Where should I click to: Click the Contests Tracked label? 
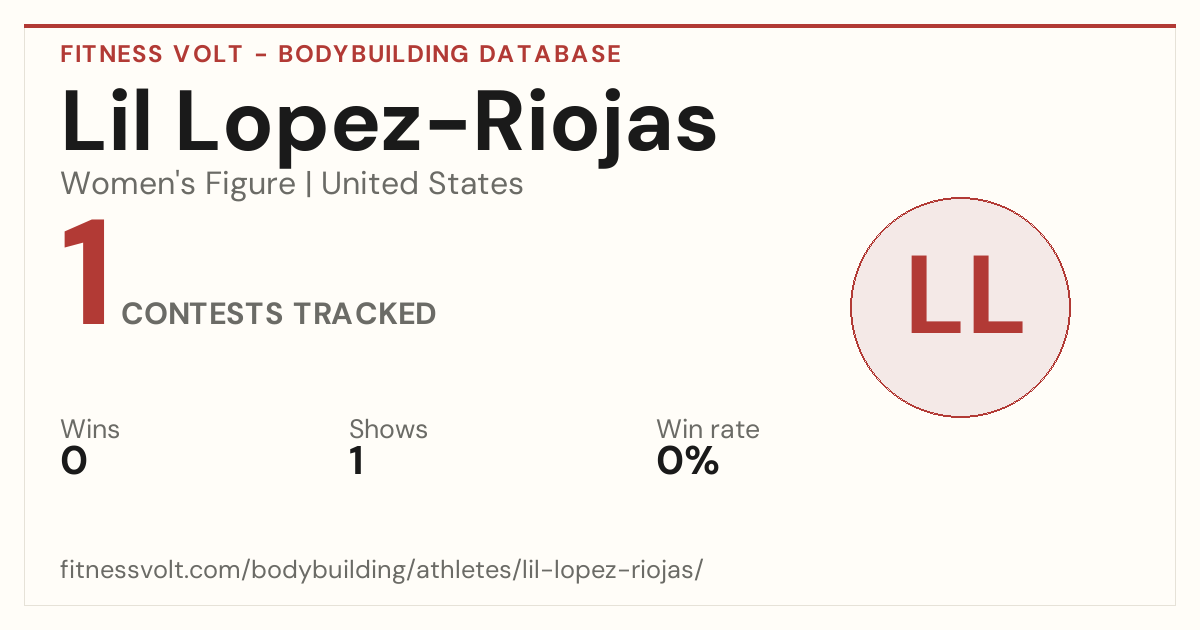tap(279, 314)
